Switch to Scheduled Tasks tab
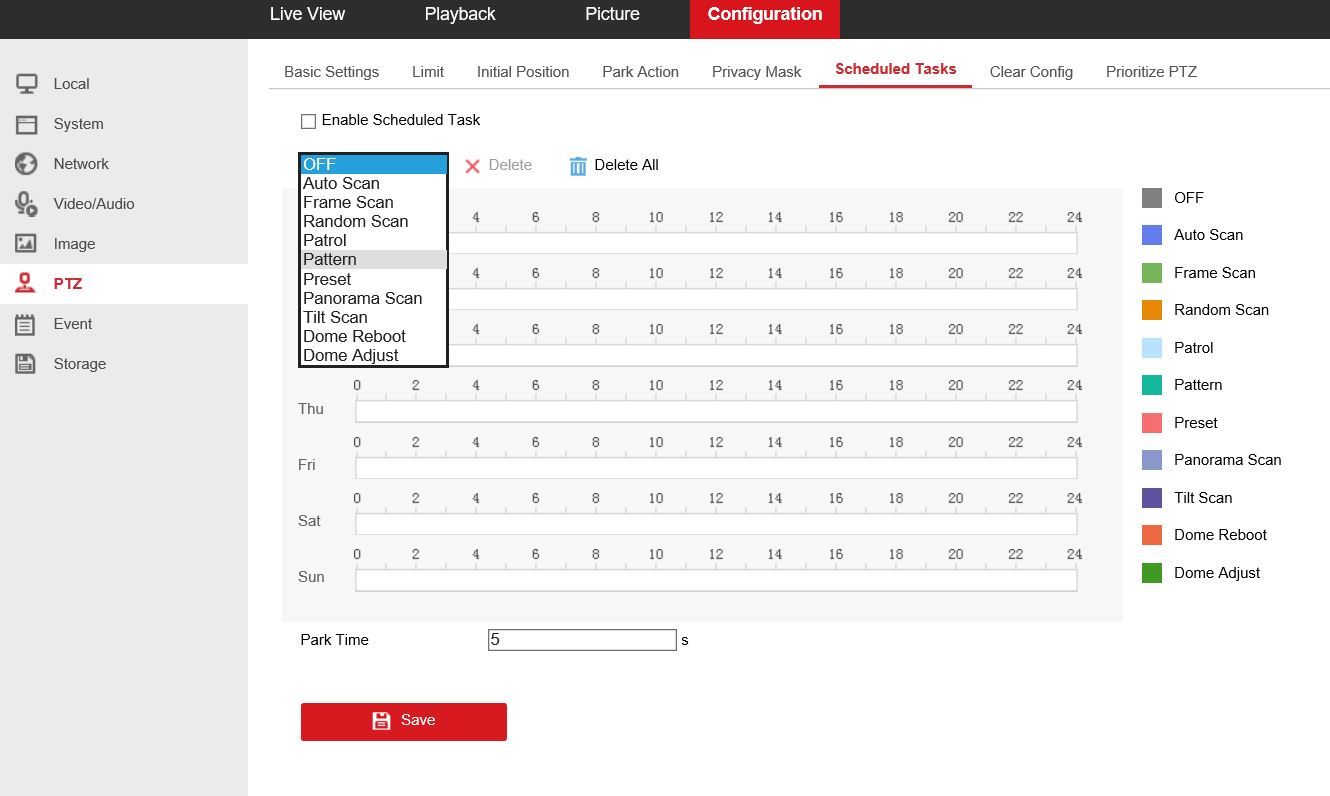 tap(895, 70)
